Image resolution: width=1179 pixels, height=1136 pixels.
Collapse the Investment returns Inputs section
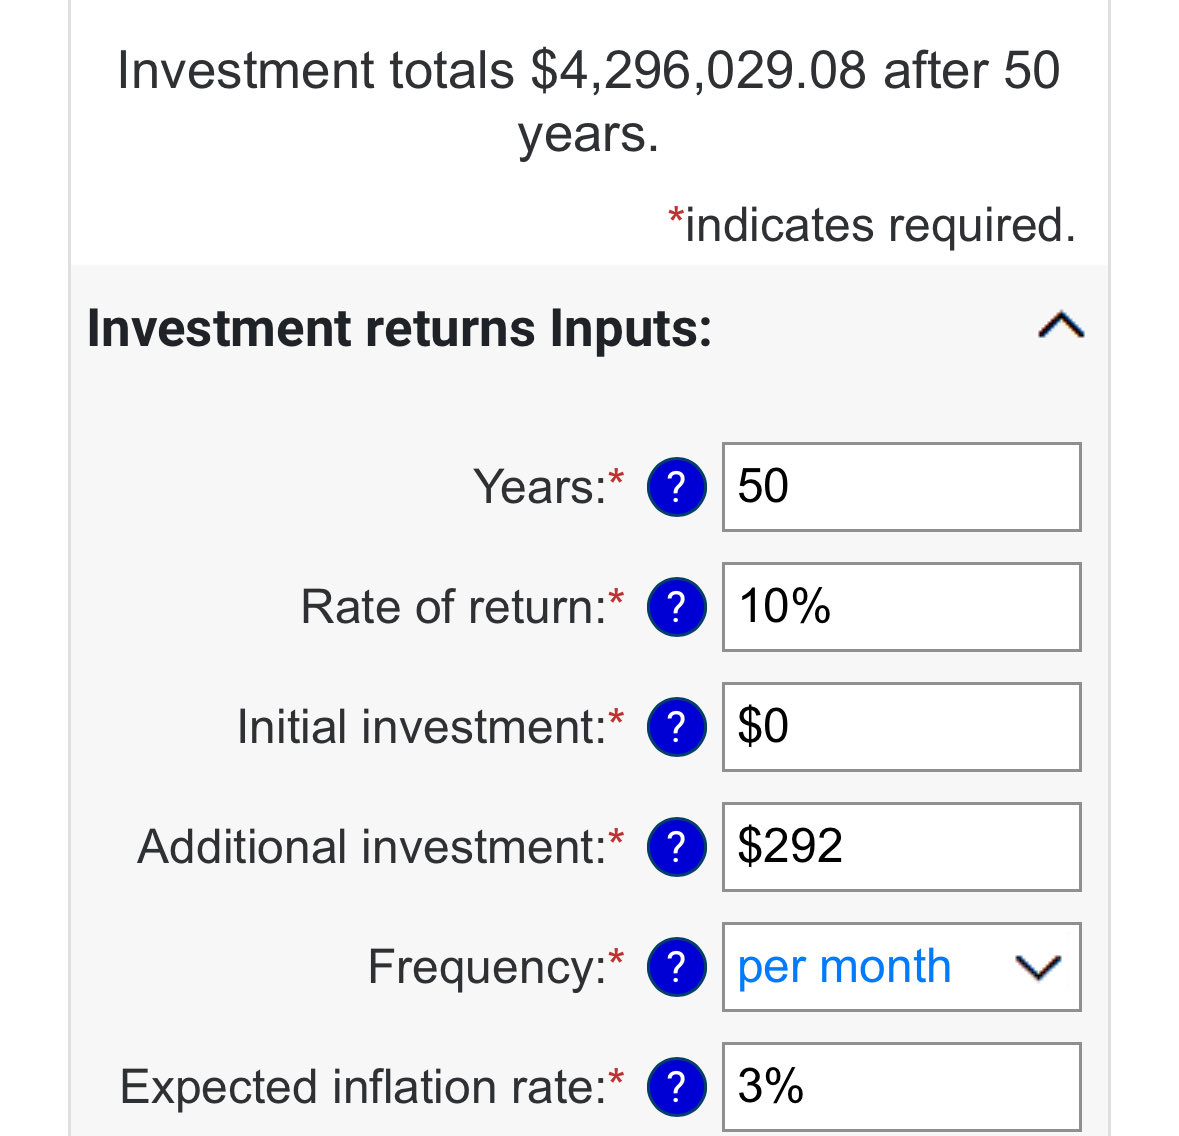tap(1061, 326)
